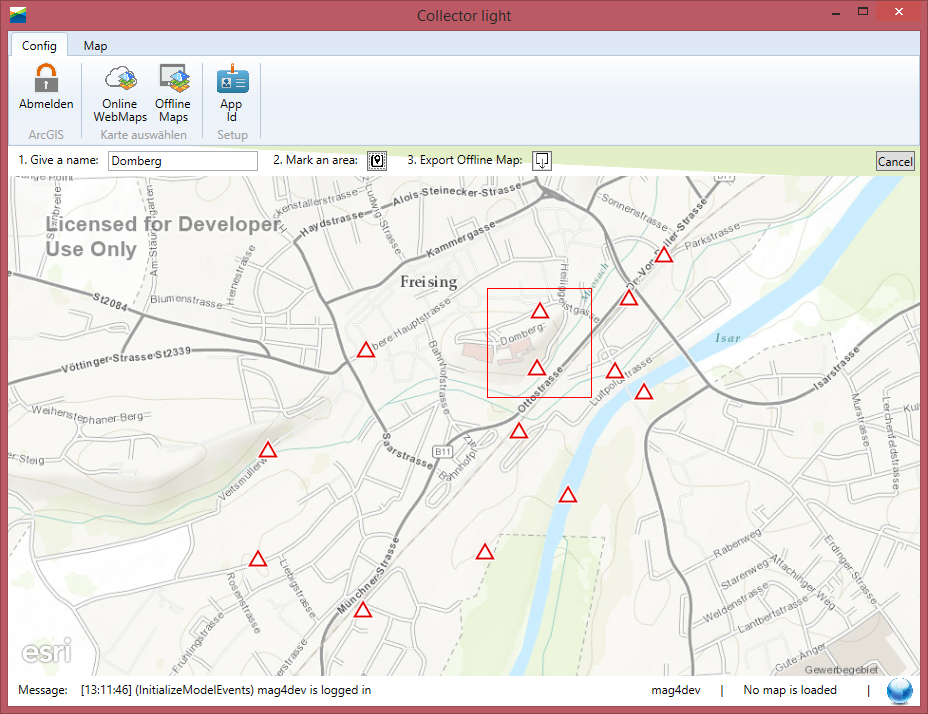Click the Mark an area icon
Screen dimensions: 928x714
[377, 160]
